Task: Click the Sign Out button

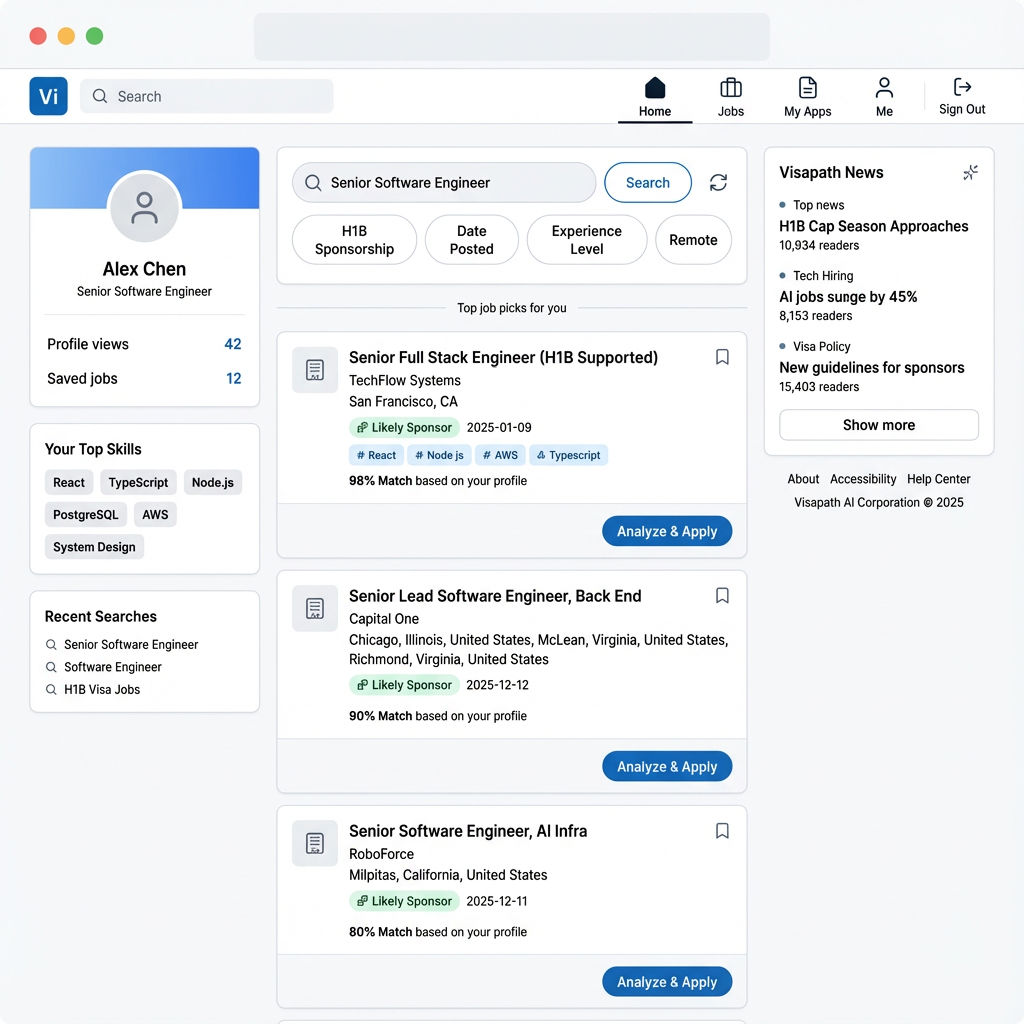Action: [962, 96]
